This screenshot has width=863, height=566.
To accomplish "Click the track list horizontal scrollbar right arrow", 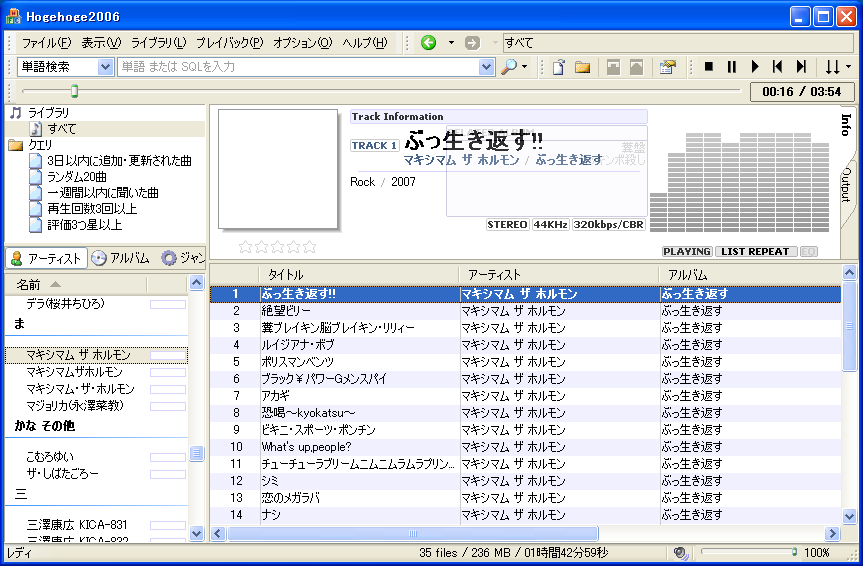I will click(x=832, y=534).
